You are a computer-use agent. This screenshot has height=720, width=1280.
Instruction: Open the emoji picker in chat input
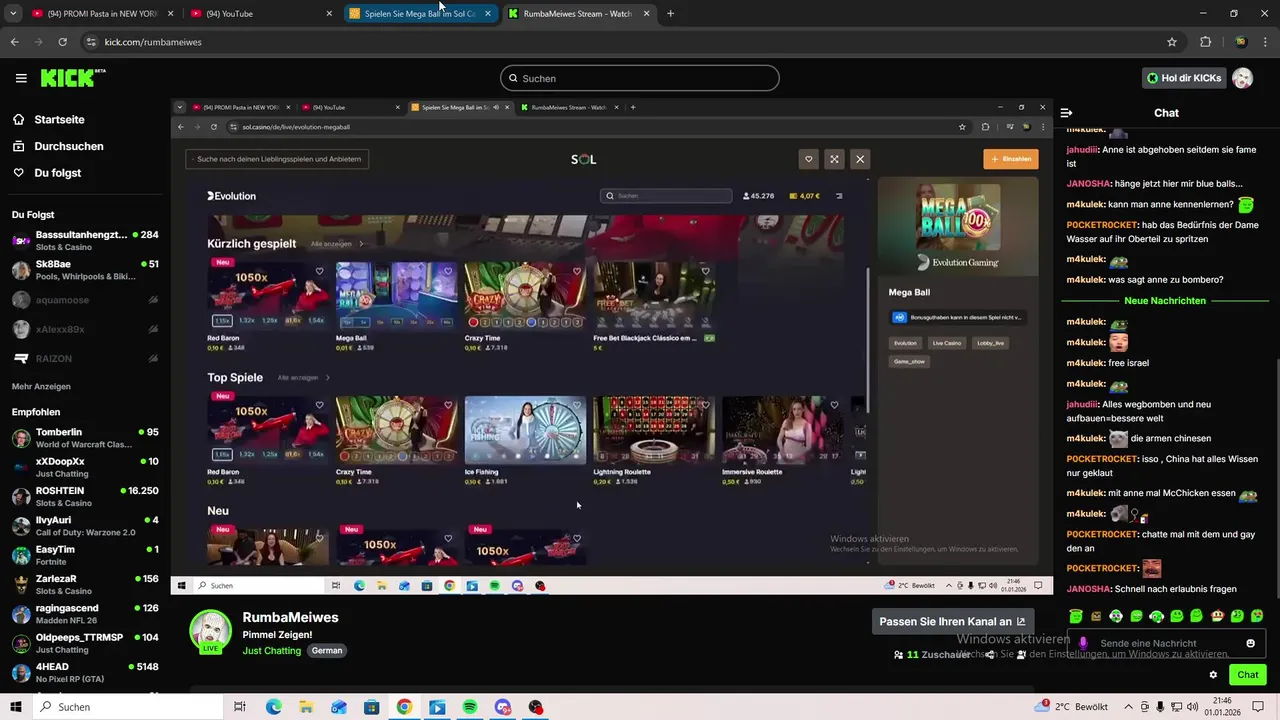click(x=1250, y=643)
